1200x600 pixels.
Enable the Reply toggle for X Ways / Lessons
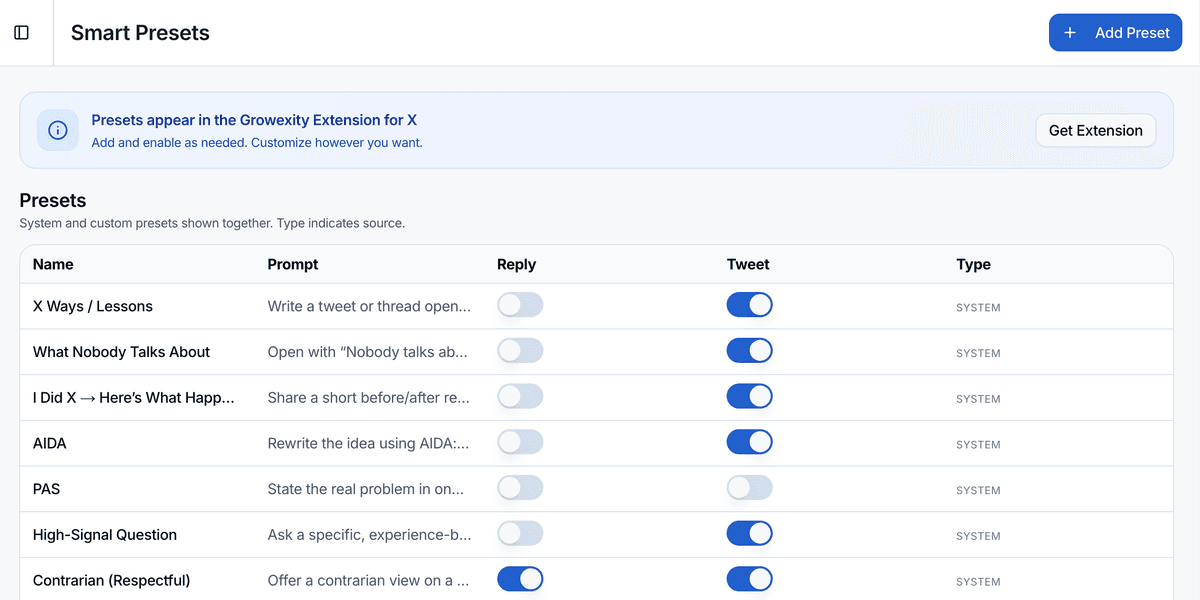coord(520,304)
